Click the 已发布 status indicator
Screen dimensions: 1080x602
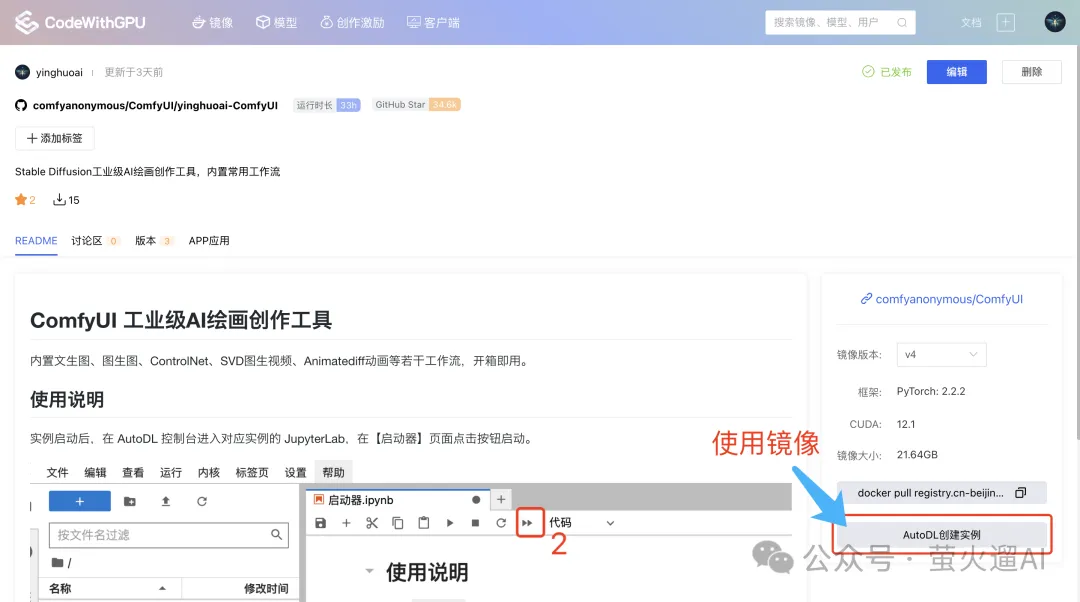[x=886, y=72]
